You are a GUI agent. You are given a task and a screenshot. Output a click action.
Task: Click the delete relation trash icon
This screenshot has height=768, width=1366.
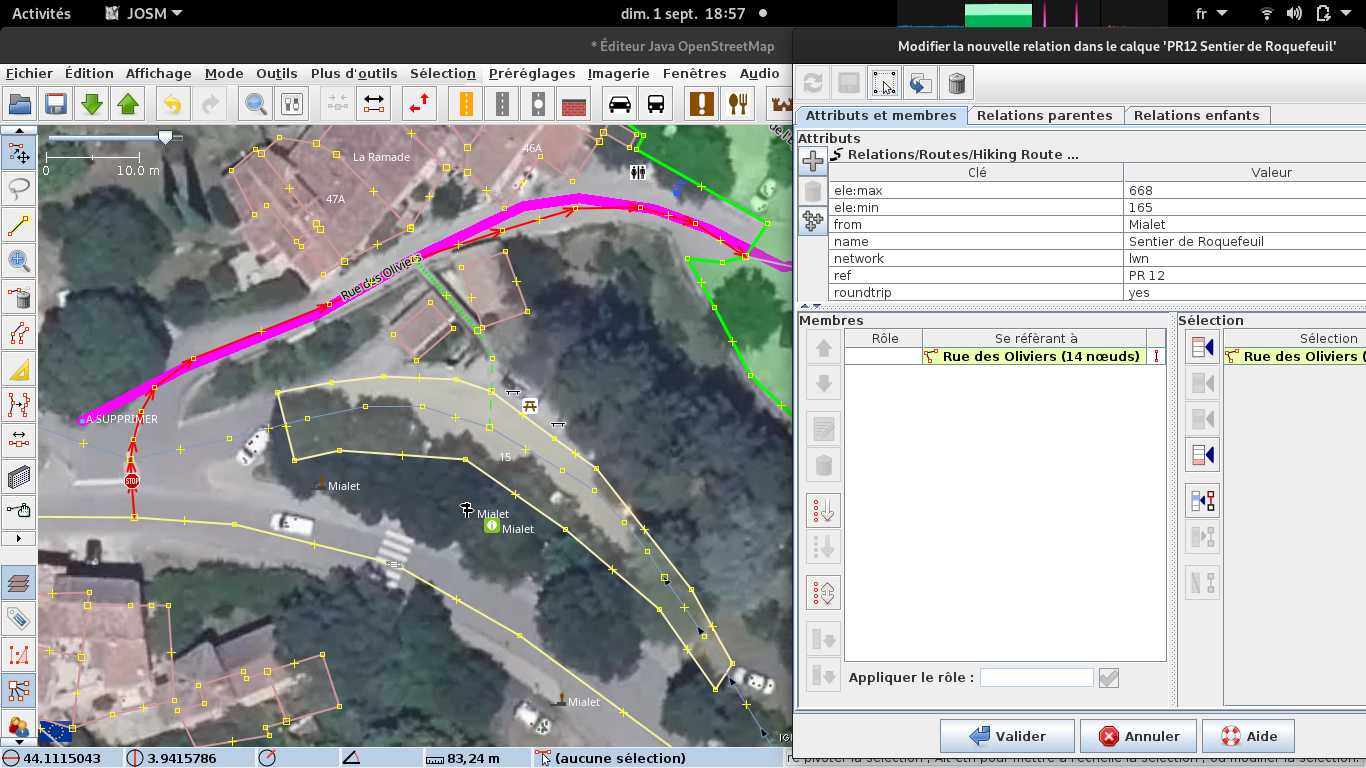click(956, 83)
